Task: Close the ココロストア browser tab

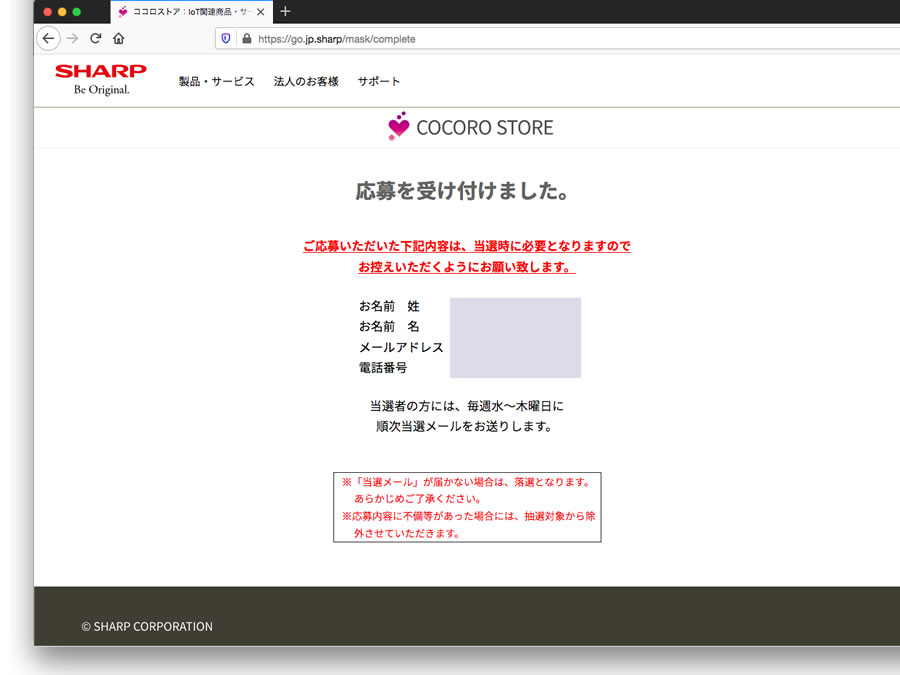Action: (261, 11)
